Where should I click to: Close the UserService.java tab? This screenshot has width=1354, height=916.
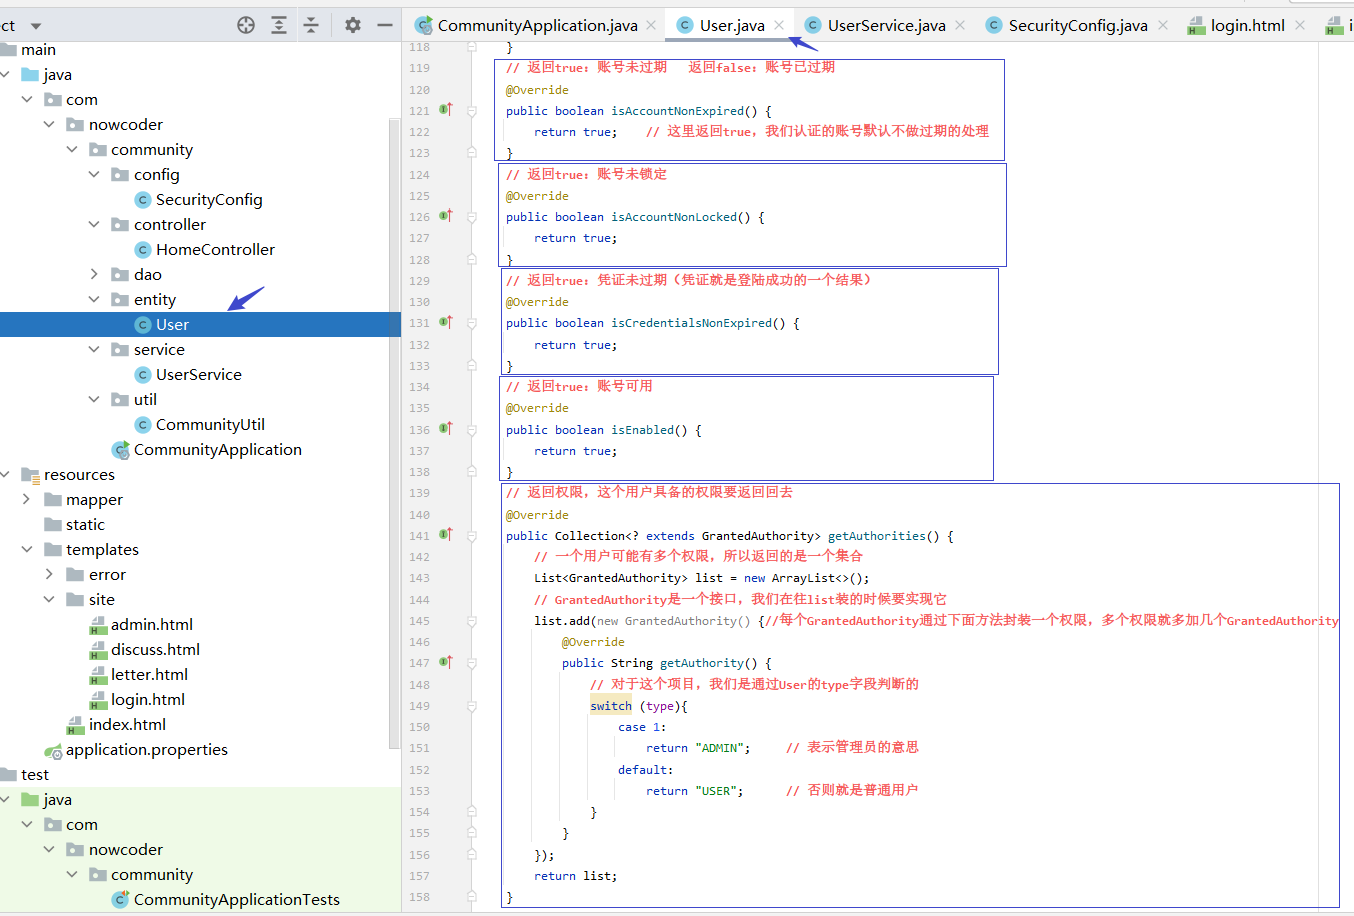click(960, 25)
